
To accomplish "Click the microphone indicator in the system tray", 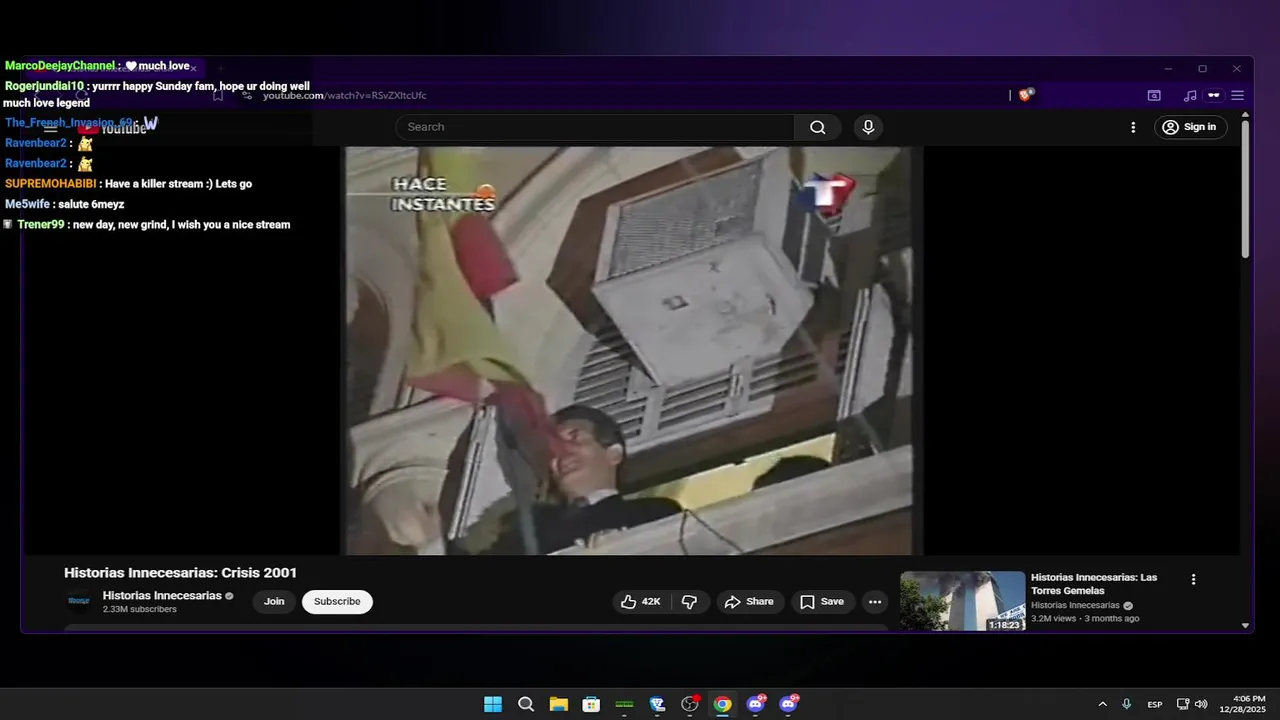I will pos(1127,704).
